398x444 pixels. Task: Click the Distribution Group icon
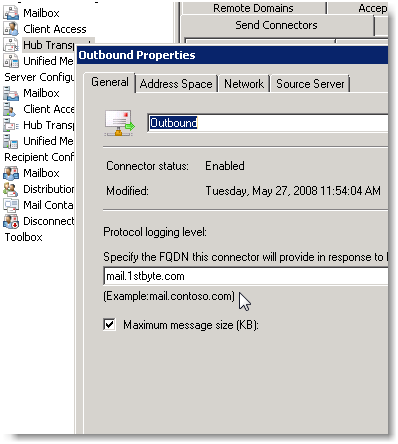(x=10, y=189)
